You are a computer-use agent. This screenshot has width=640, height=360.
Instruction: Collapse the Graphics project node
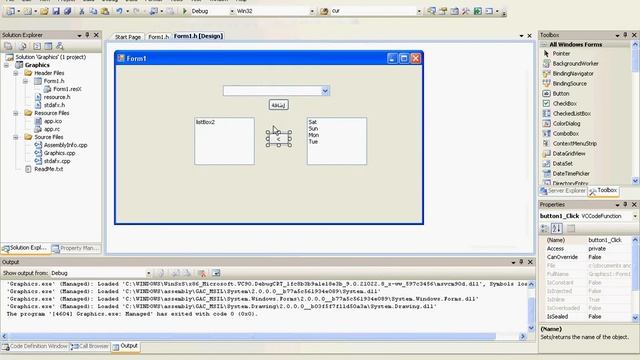point(7,65)
